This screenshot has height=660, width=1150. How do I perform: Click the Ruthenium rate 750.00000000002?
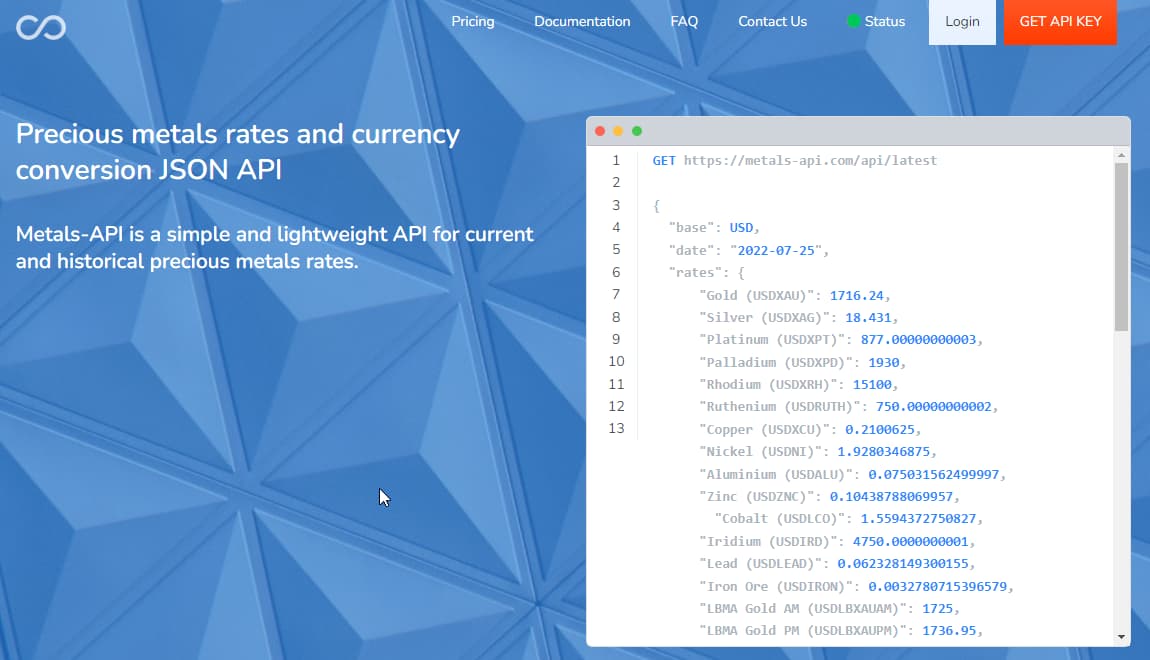[x=934, y=406]
